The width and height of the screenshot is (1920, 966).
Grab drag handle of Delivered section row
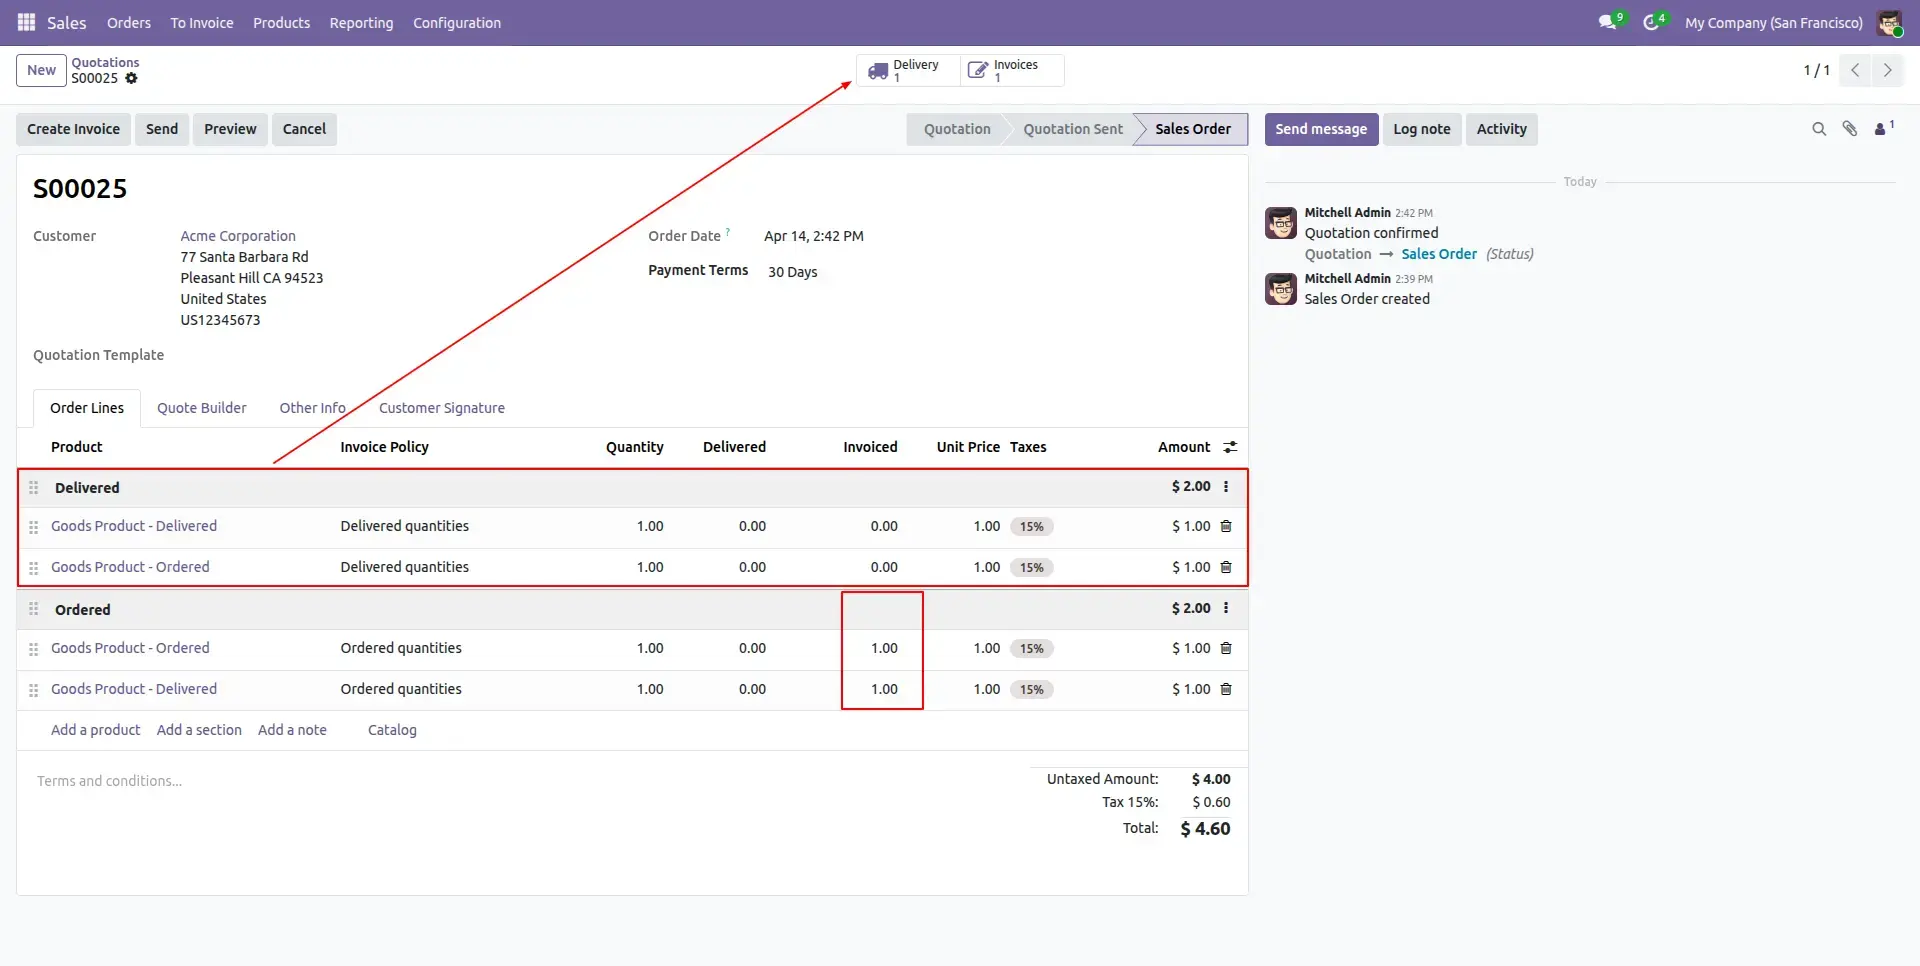pyautogui.click(x=34, y=488)
